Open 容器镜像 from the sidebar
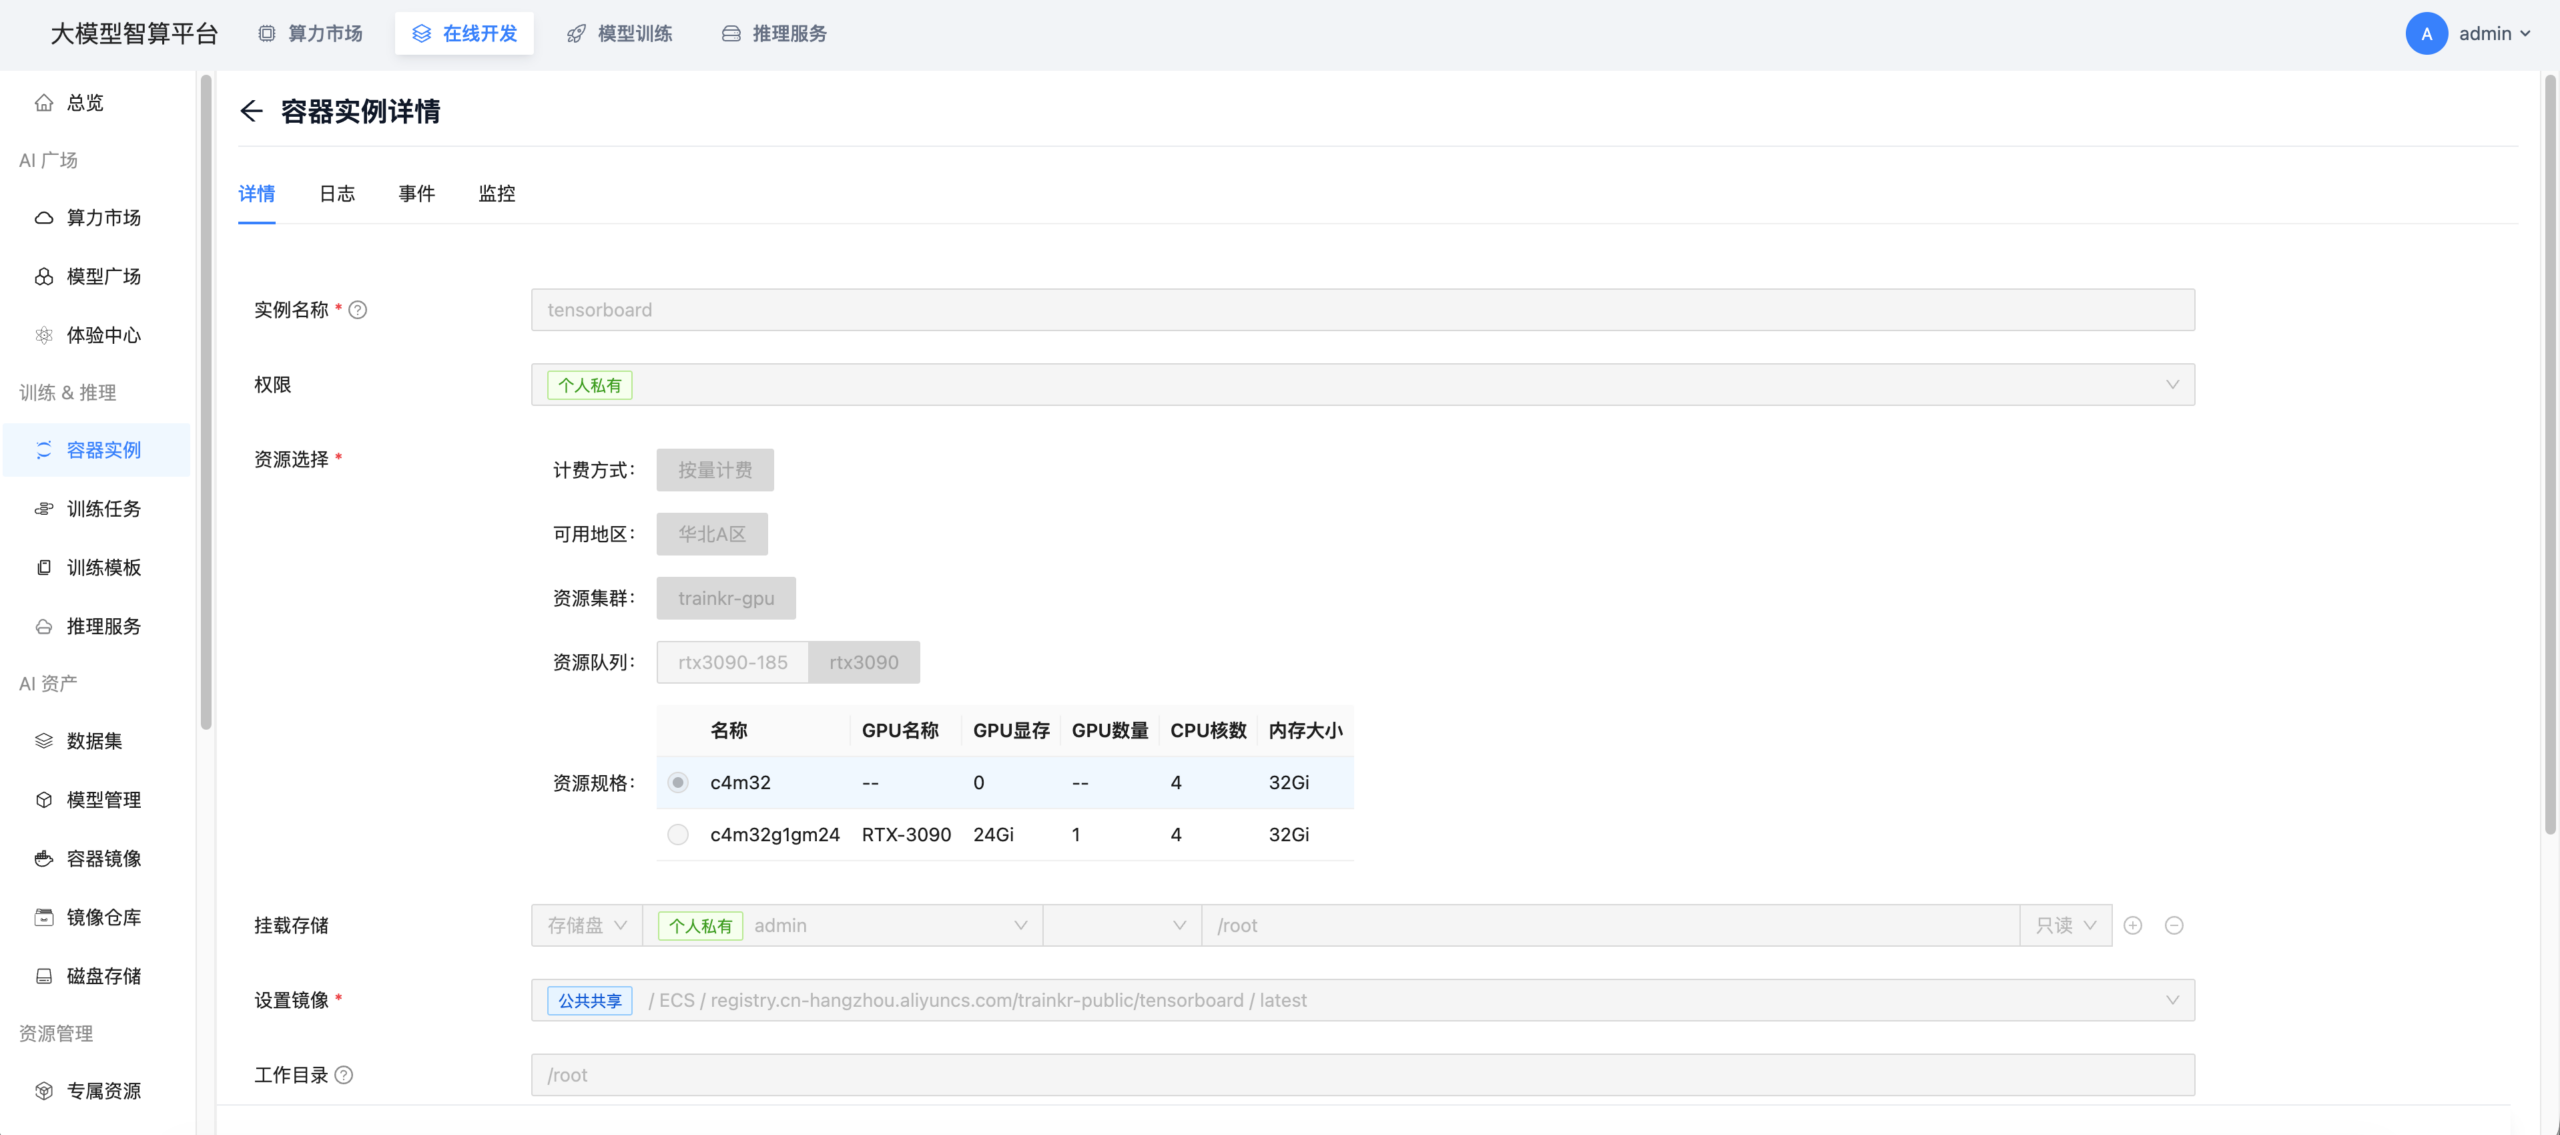 tap(103, 859)
